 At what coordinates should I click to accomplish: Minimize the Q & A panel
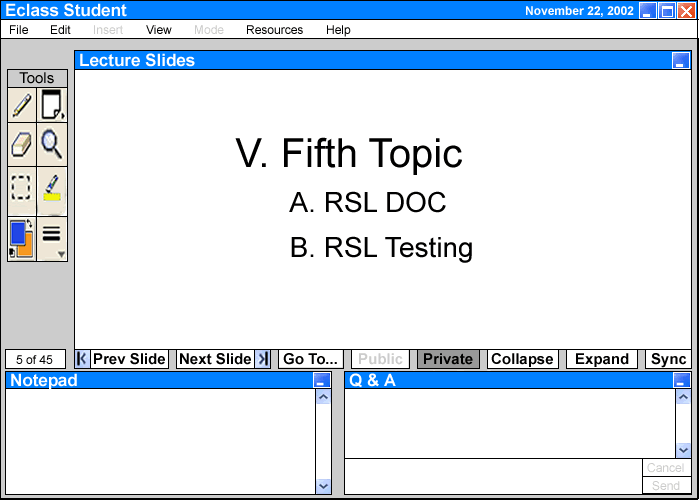coord(681,381)
